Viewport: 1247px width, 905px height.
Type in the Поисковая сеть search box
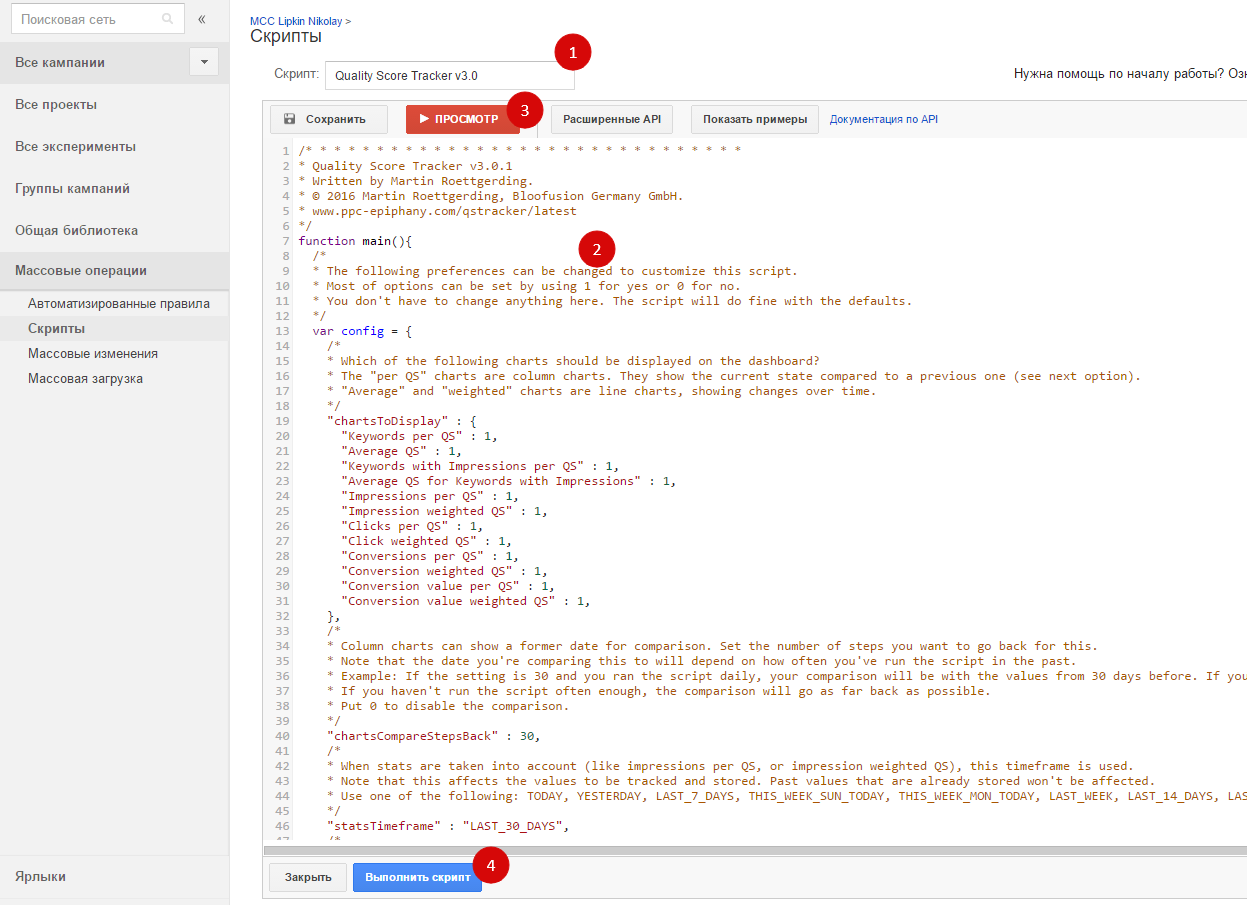[85, 19]
